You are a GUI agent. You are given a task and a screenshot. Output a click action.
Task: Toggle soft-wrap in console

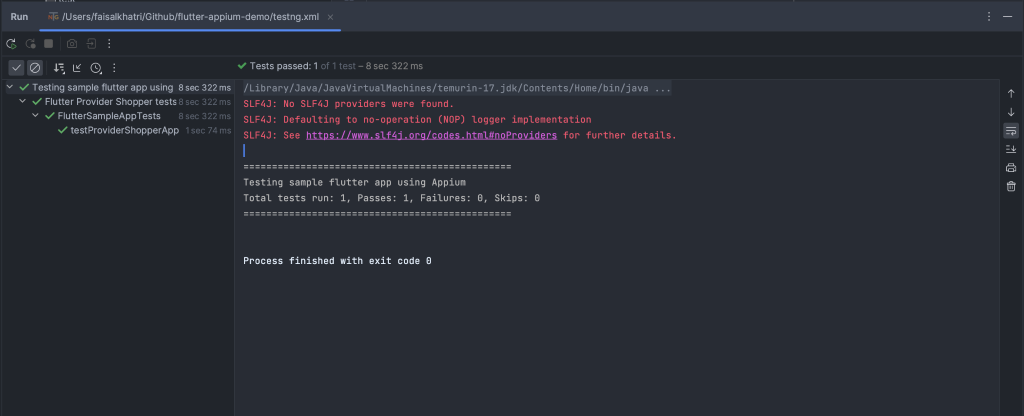click(x=1011, y=131)
